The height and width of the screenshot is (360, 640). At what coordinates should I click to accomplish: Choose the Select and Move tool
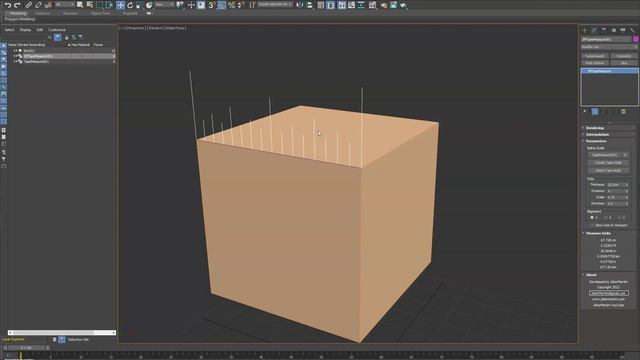[x=120, y=5]
